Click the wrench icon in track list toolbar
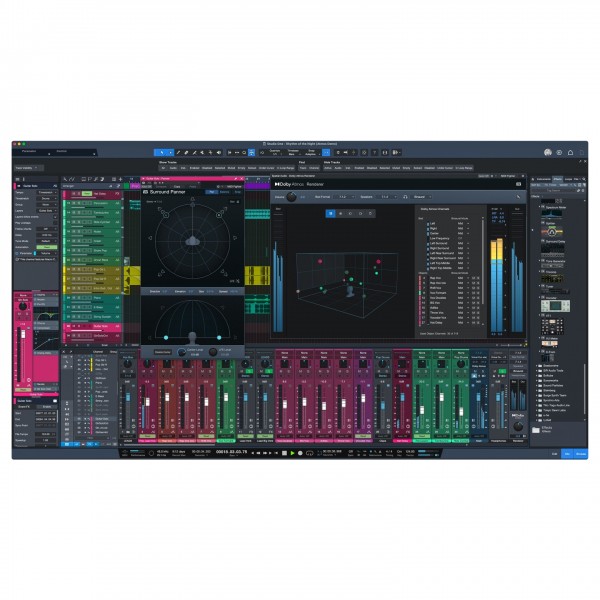The height and width of the screenshot is (600, 600). click(x=65, y=179)
